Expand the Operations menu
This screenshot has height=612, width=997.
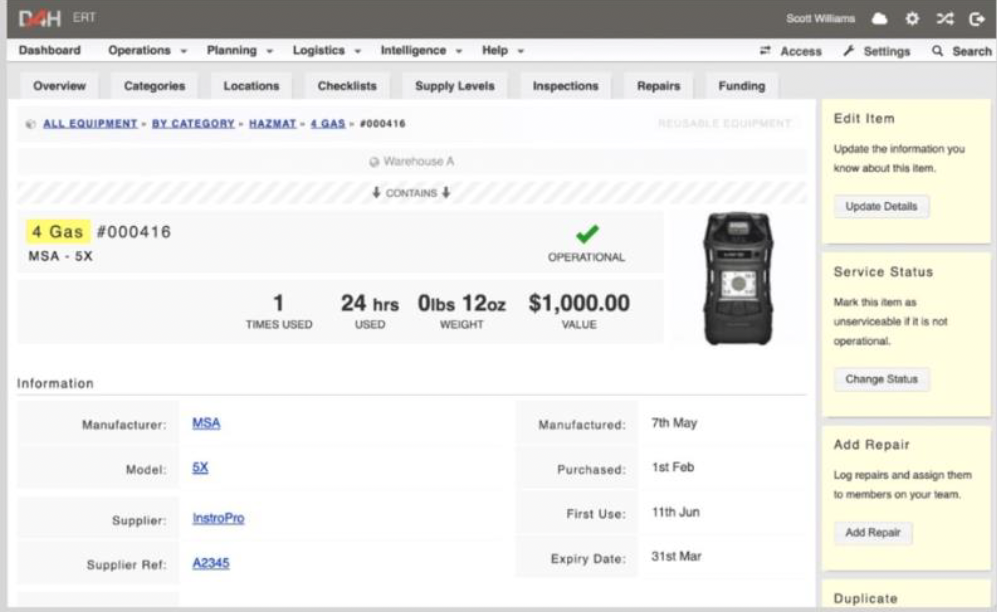(147, 50)
